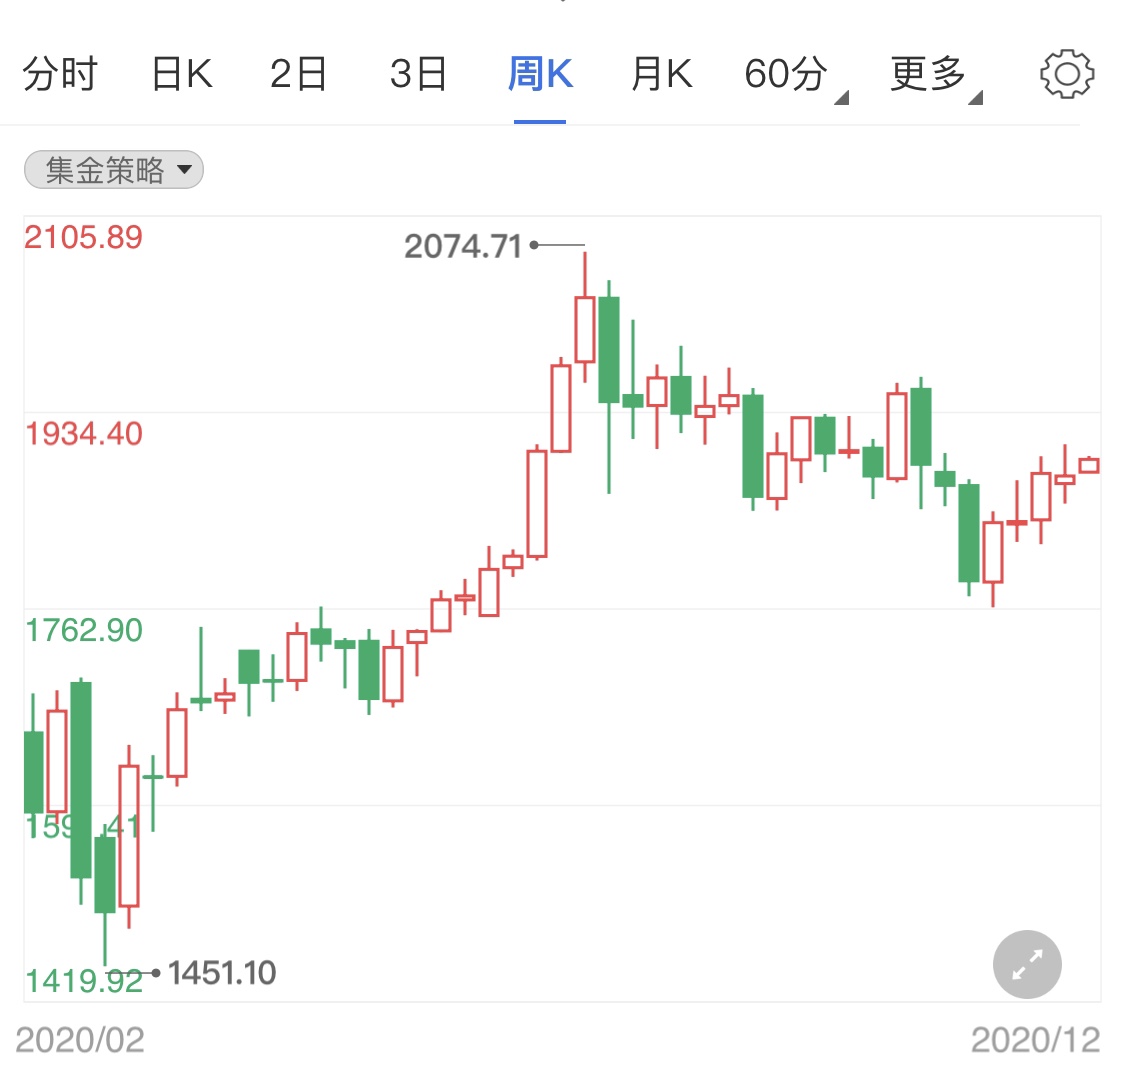Screen dimensions: 1125x1086
Task: Switch to the 分时 chart tab
Action: pos(60,72)
